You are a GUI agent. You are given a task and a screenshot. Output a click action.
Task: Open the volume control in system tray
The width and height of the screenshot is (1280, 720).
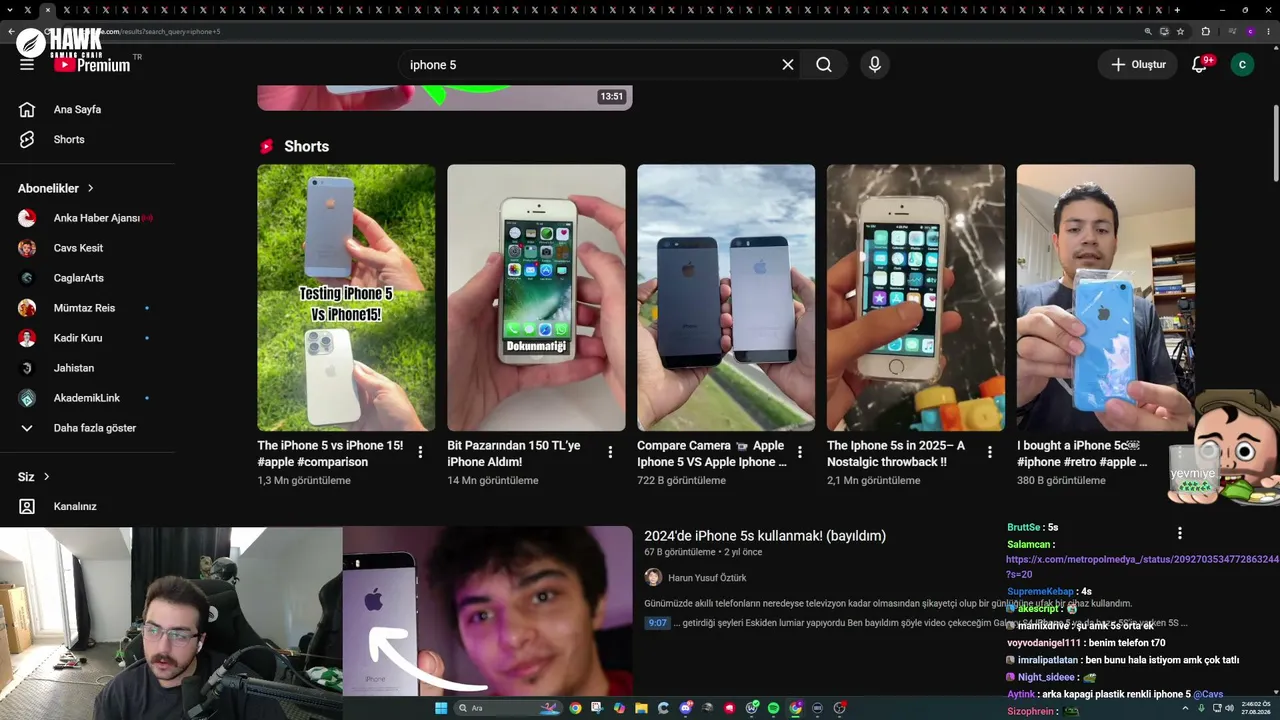pos(1230,708)
